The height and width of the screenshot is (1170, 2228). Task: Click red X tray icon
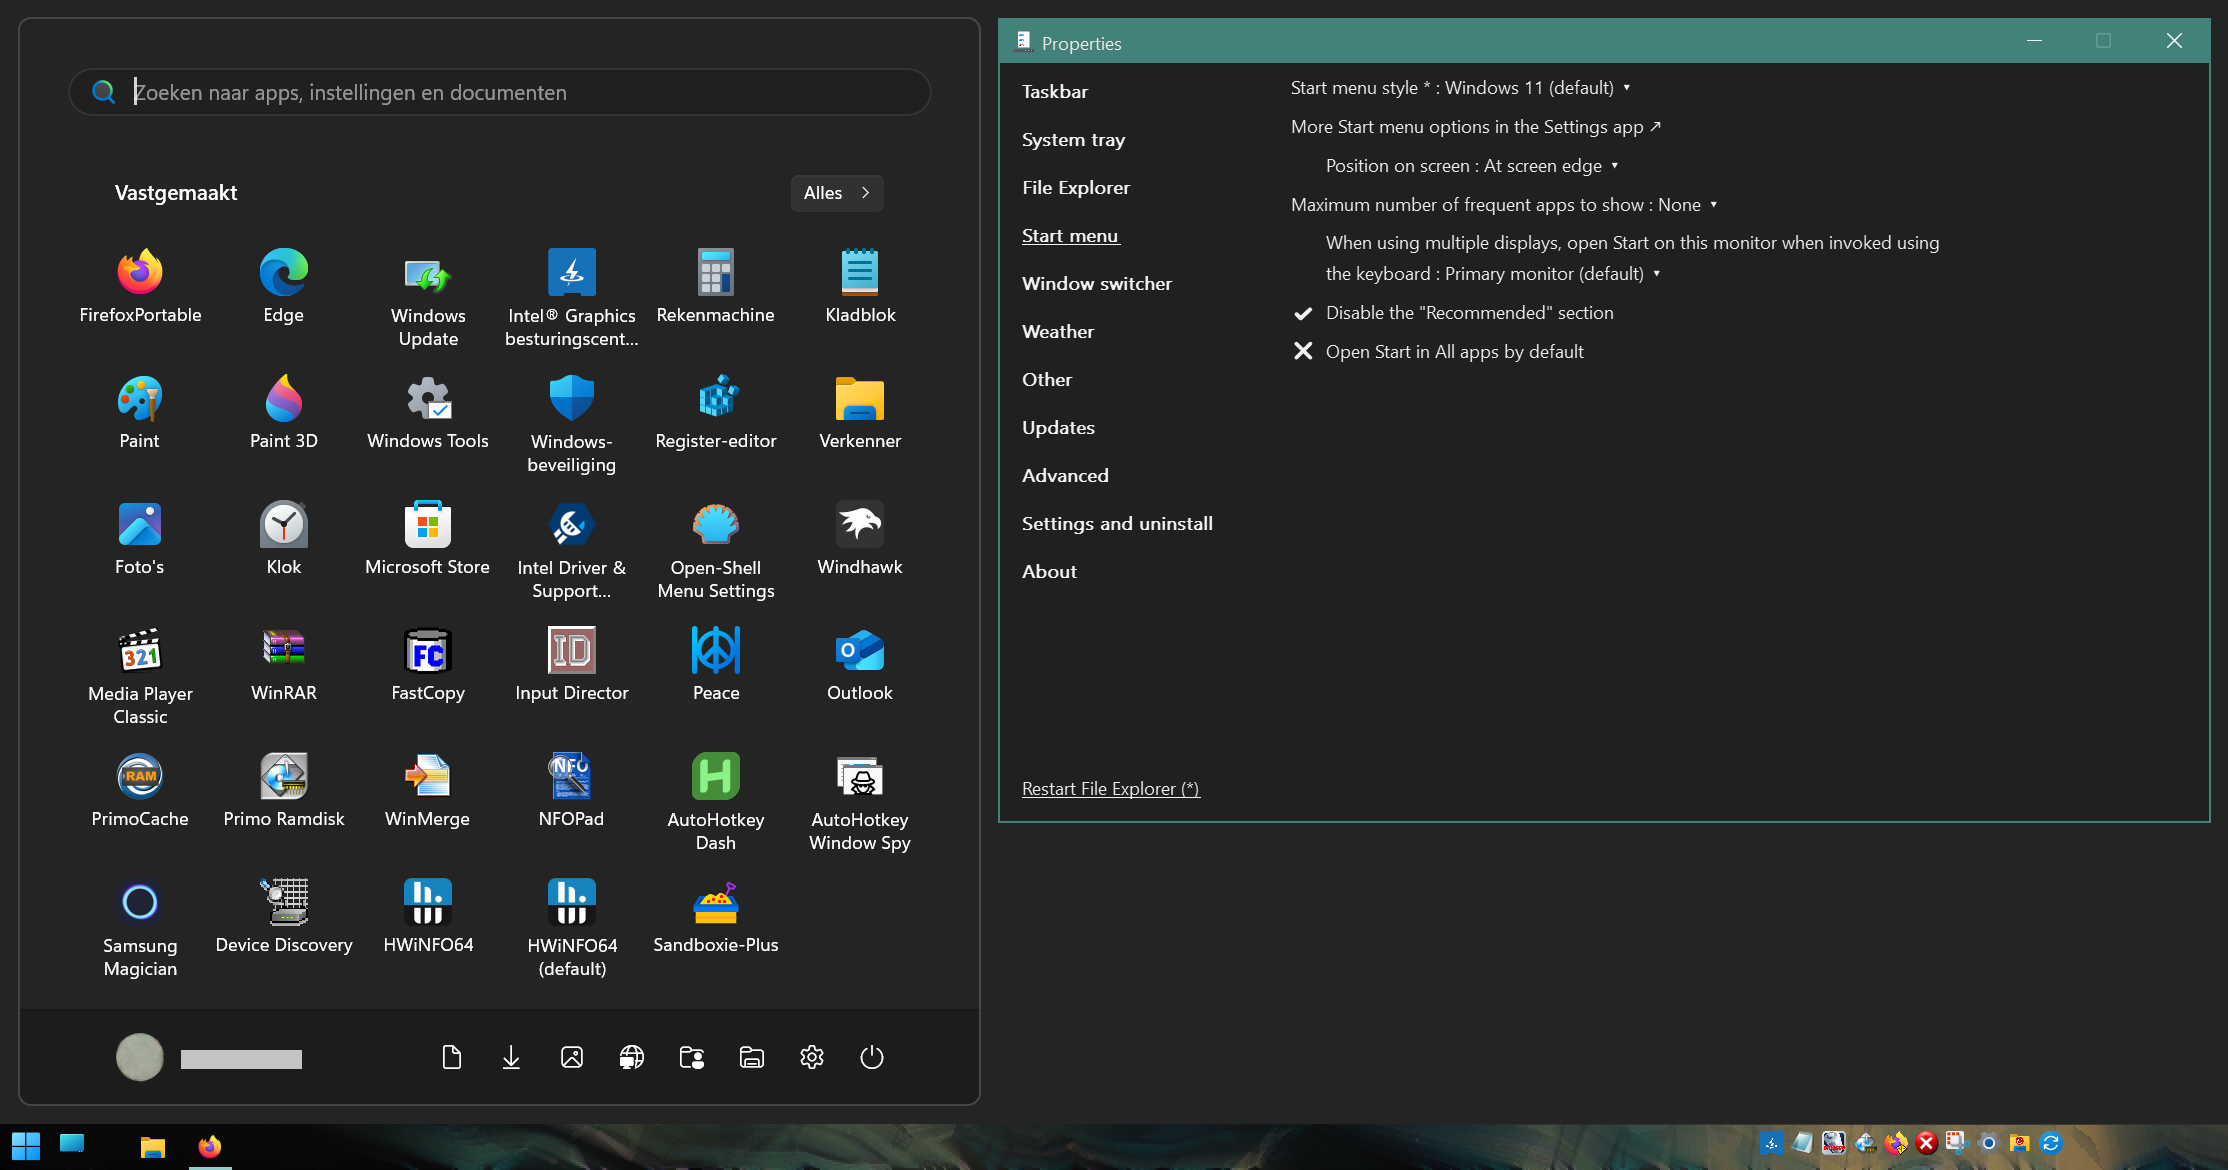pyautogui.click(x=1926, y=1143)
